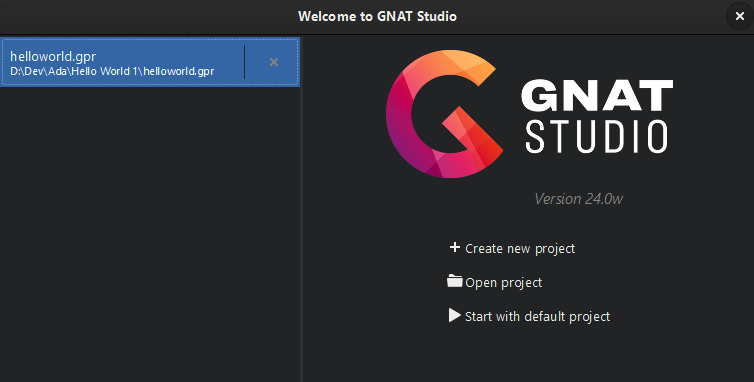This screenshot has height=382, width=754.
Task: Click the Version 24.0w label
Action: (x=578, y=199)
